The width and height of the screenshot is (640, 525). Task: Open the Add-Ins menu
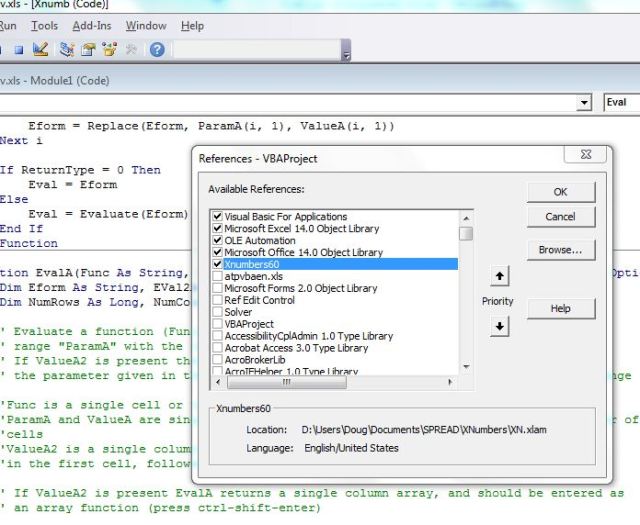(92, 26)
